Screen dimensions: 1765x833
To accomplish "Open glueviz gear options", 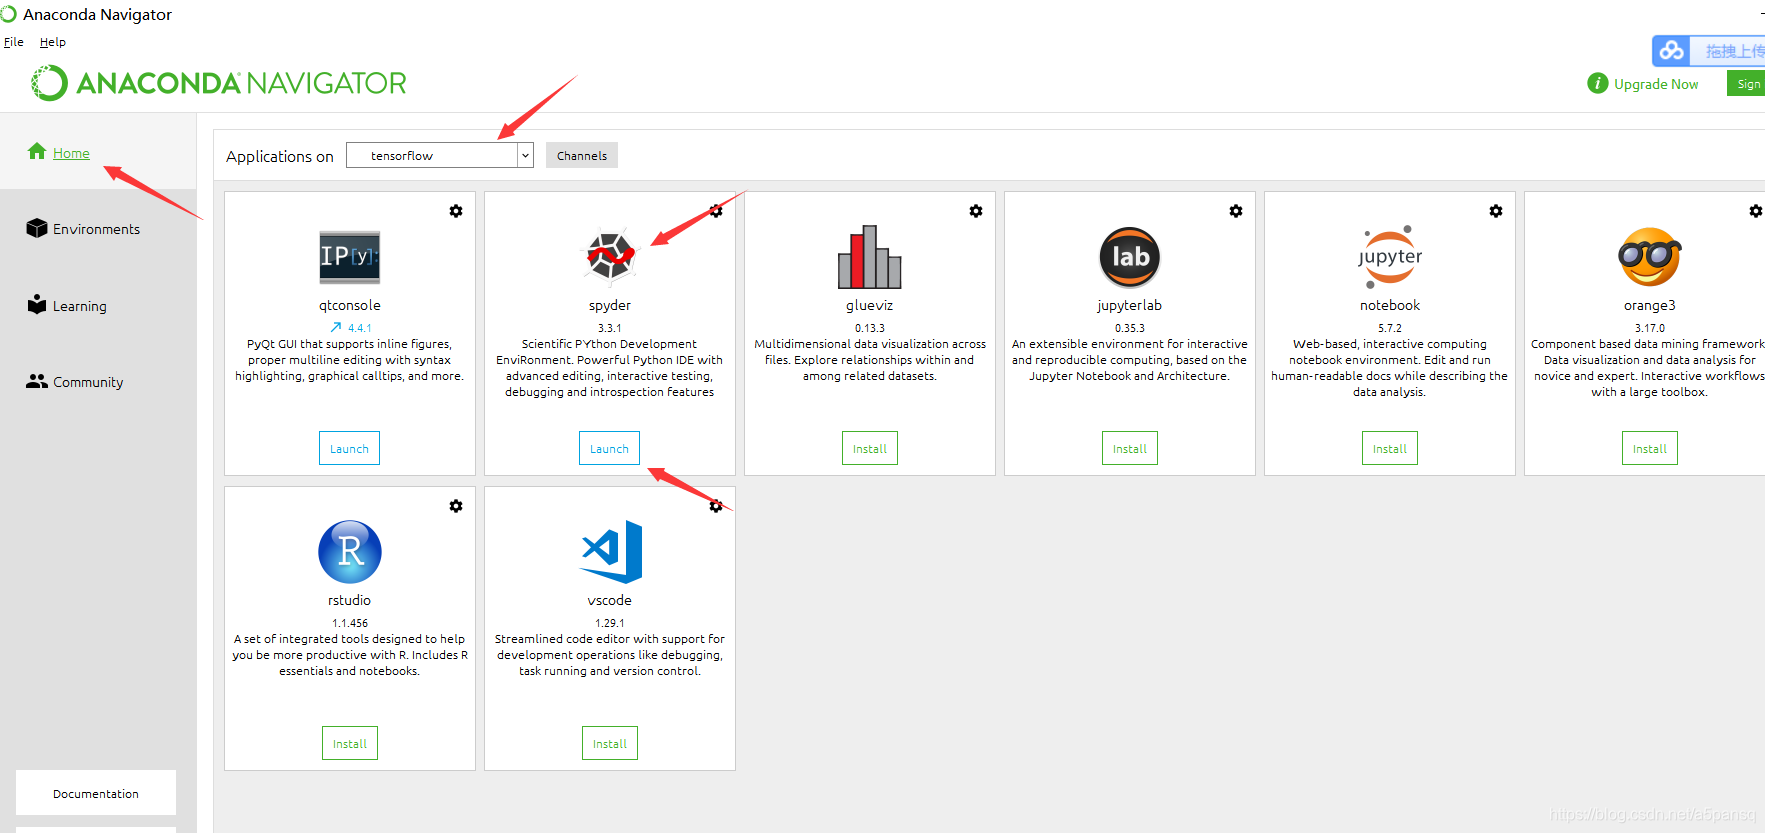I will (976, 211).
